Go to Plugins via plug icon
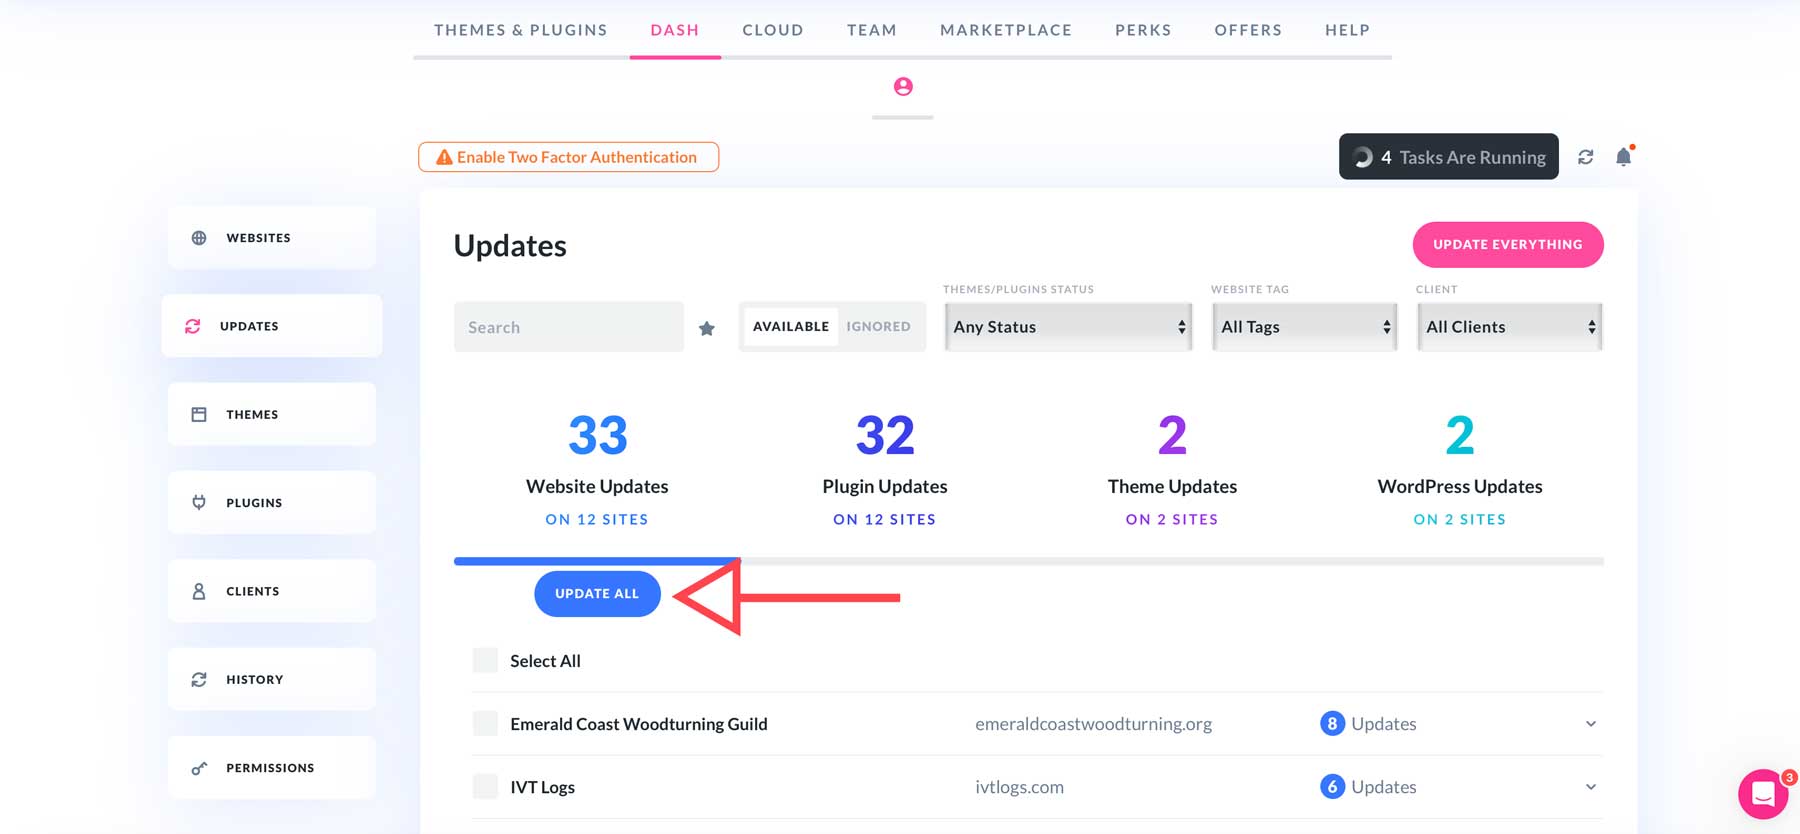Image resolution: width=1800 pixels, height=834 pixels. pos(199,502)
